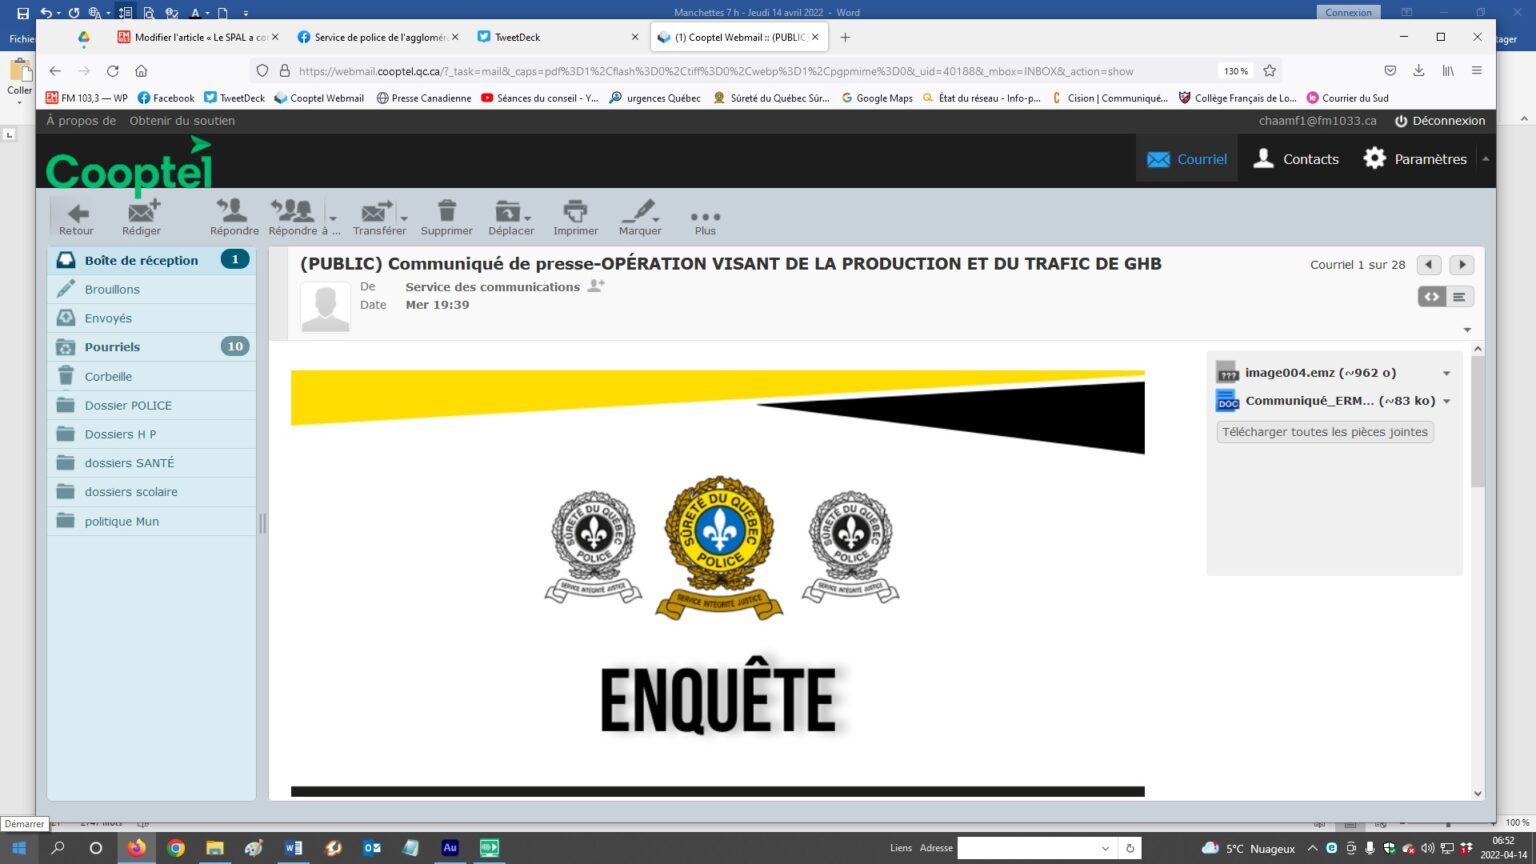Expand message header details arrow
The image size is (1536, 864).
pos(1467,330)
